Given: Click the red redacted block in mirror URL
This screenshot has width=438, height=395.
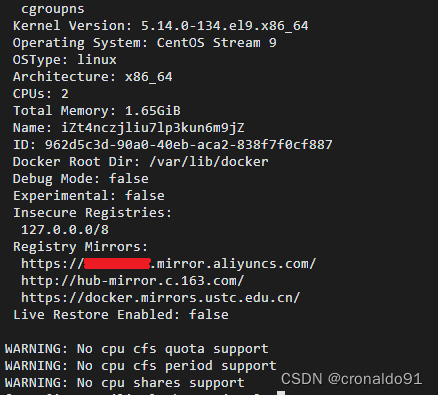Looking at the screenshot, I should coord(117,264).
